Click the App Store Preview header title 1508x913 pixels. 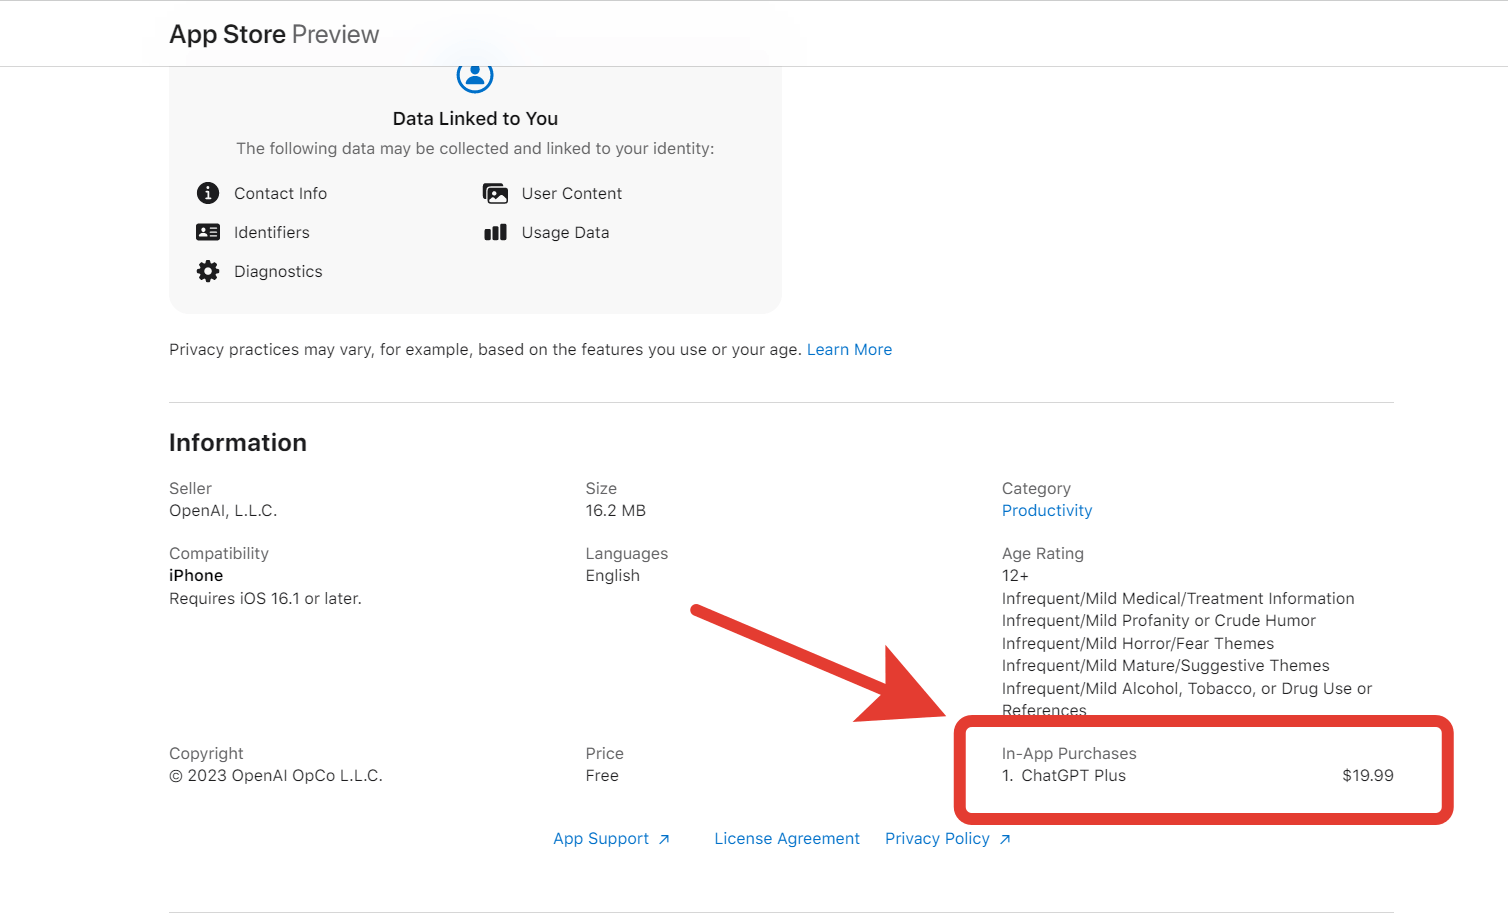(274, 34)
